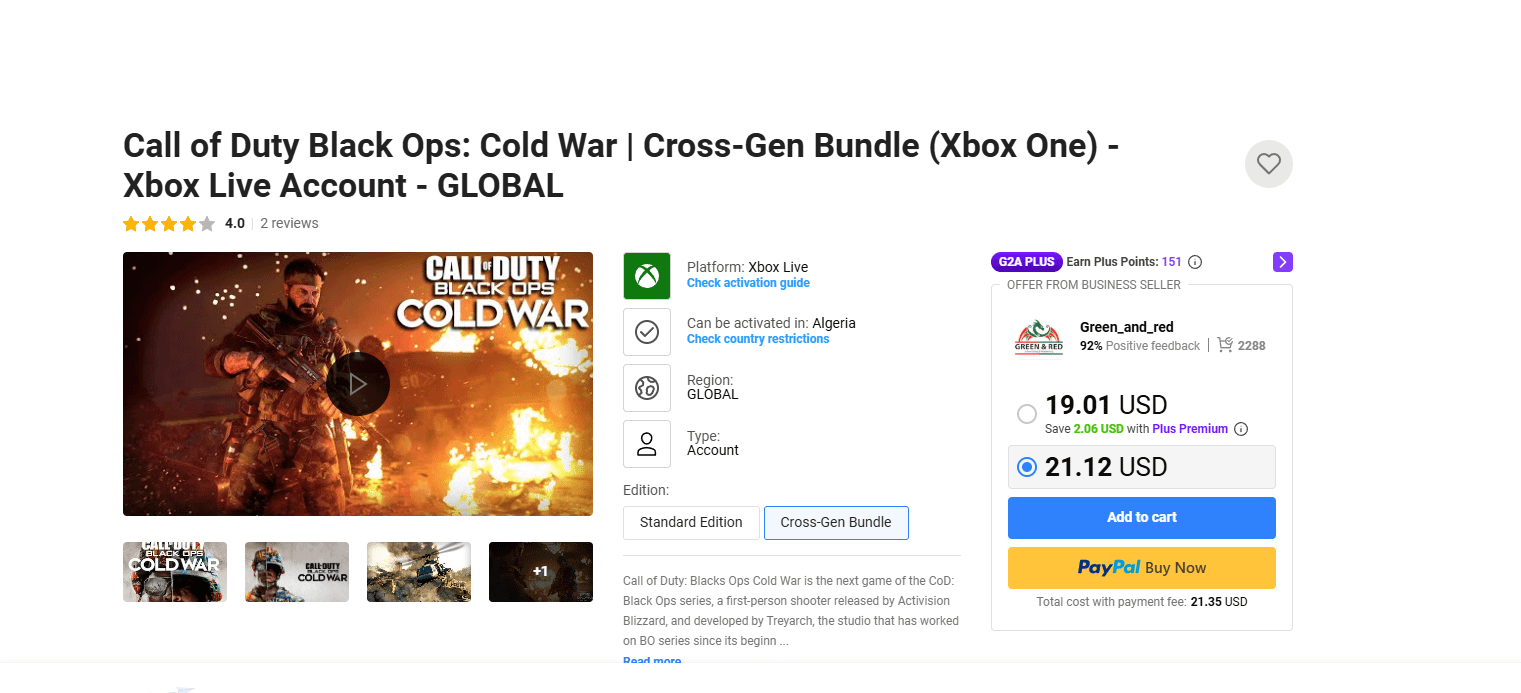Play the Cold War trailer video
Image resolution: width=1521 pixels, height=693 pixels.
pos(357,384)
